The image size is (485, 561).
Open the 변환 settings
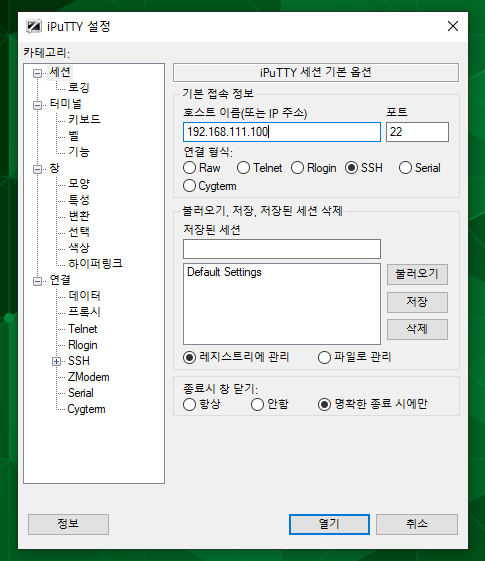coord(79,216)
